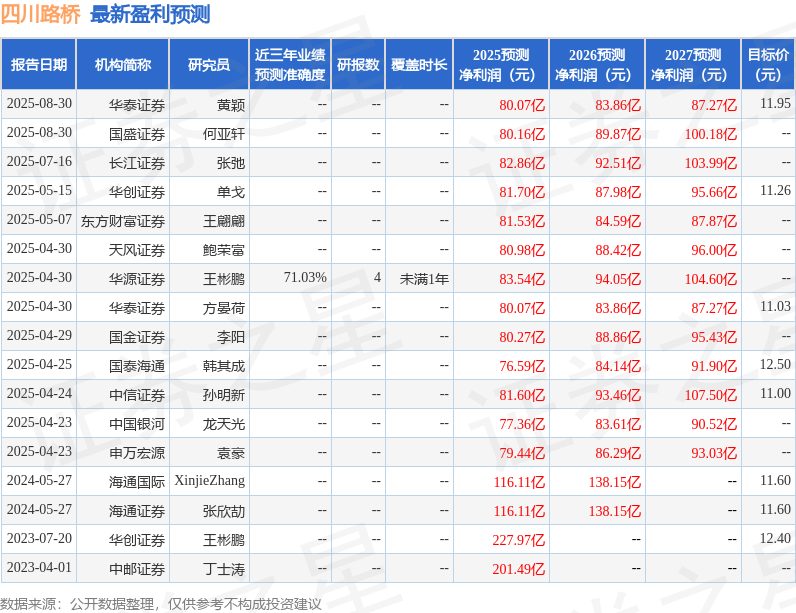Click the 100.18亿 forecast value
796x613 pixels.
[711, 134]
